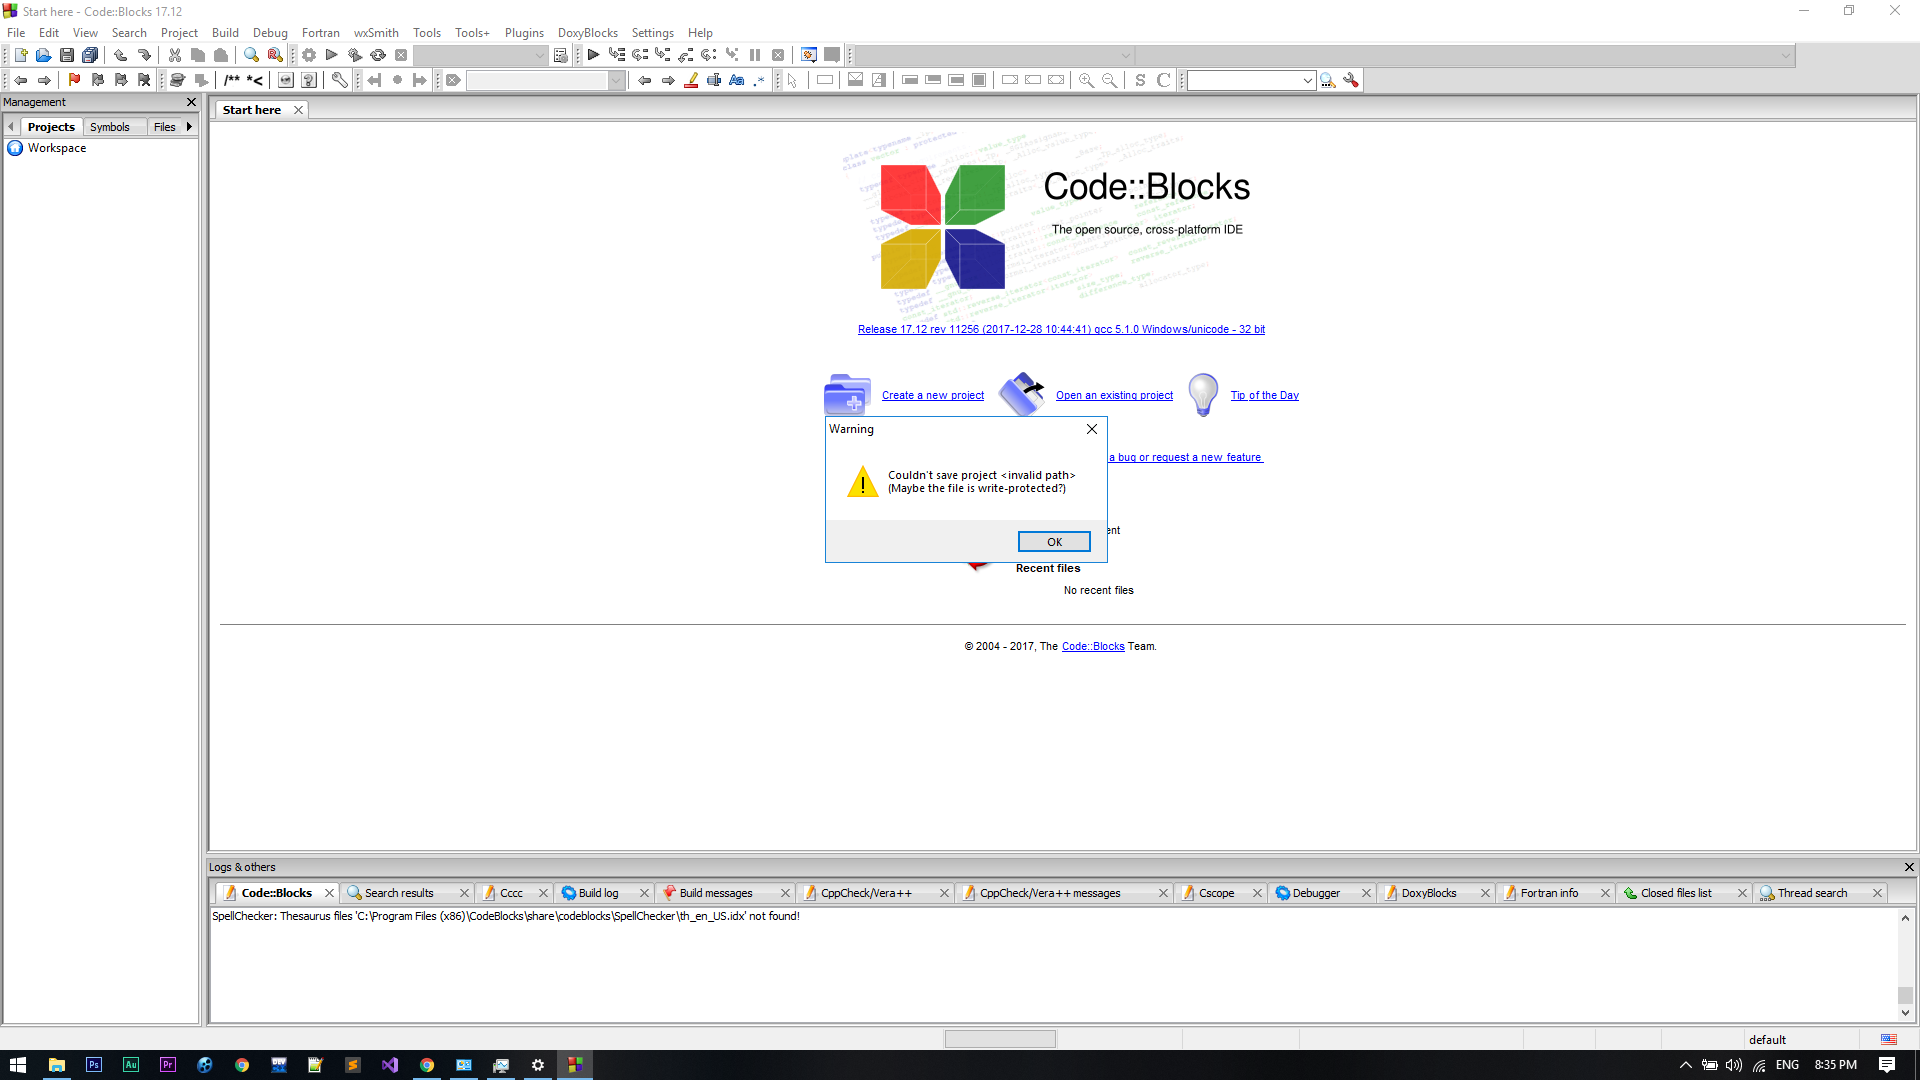
Task: Toggle match case 'Aa' search option
Action: pos(737,80)
